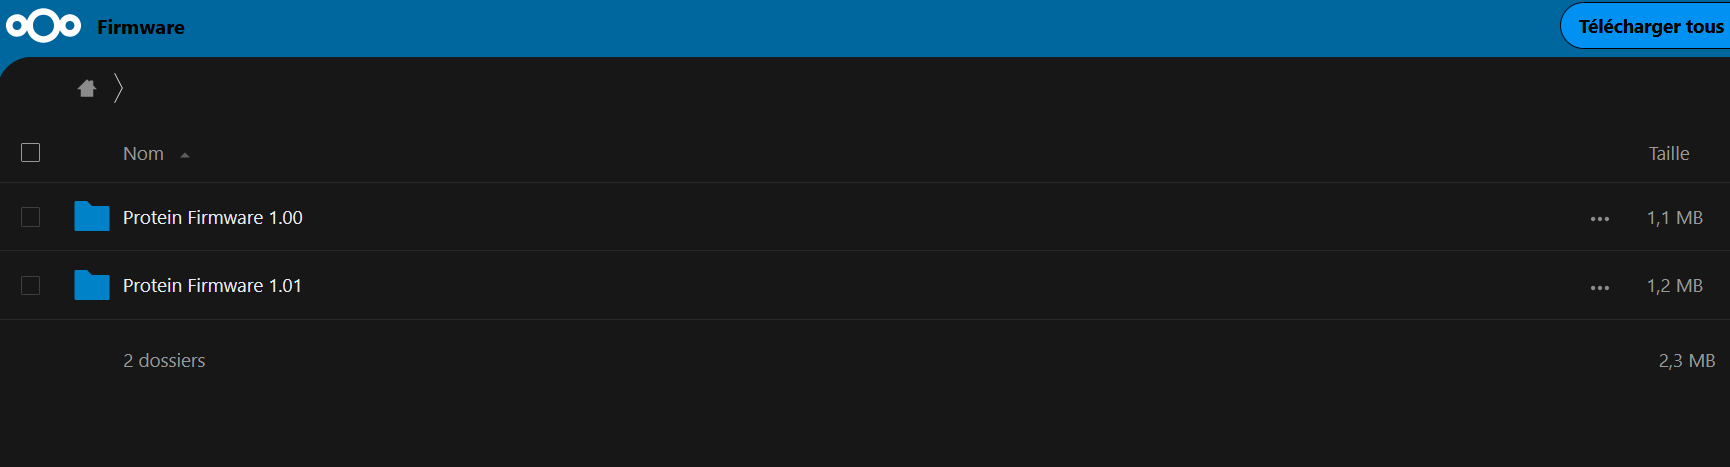Click the 1,2 MB size value

coord(1674,286)
